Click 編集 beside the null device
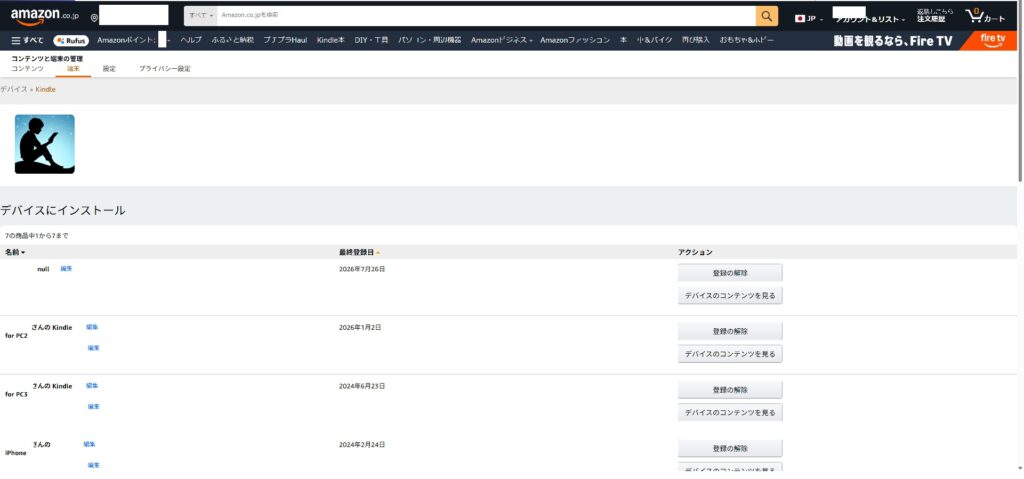1024x479 pixels. [x=66, y=269]
